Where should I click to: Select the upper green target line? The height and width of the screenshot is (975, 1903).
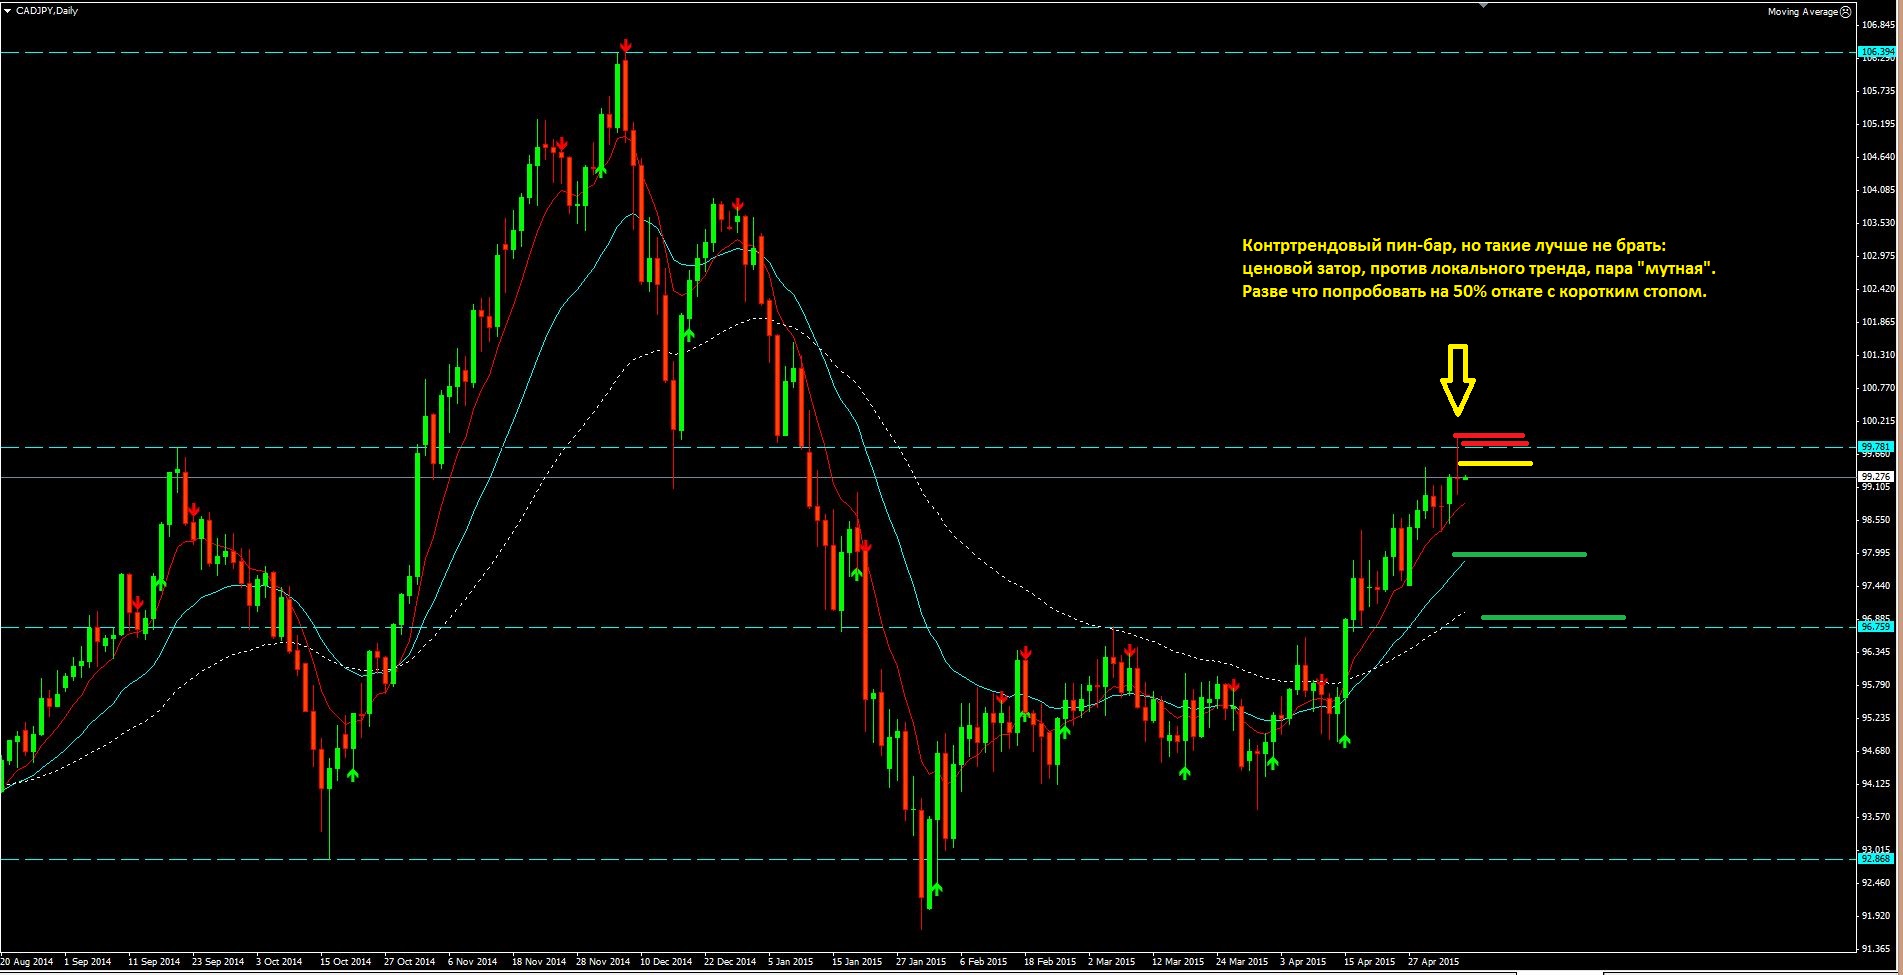pos(1519,554)
